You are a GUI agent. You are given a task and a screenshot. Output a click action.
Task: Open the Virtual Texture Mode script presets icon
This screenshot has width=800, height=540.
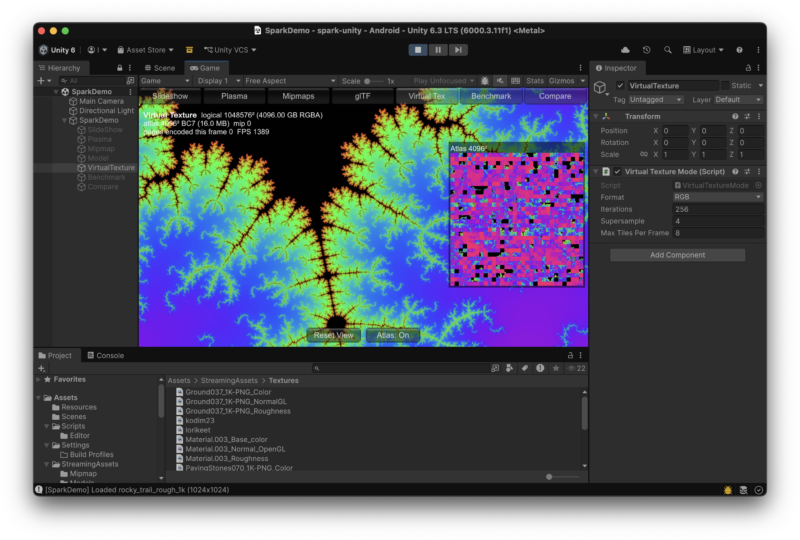point(747,171)
